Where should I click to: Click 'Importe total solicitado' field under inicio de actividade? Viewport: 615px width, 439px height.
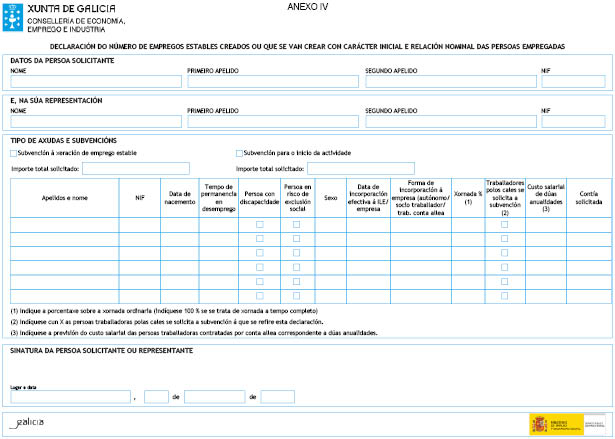(360, 168)
